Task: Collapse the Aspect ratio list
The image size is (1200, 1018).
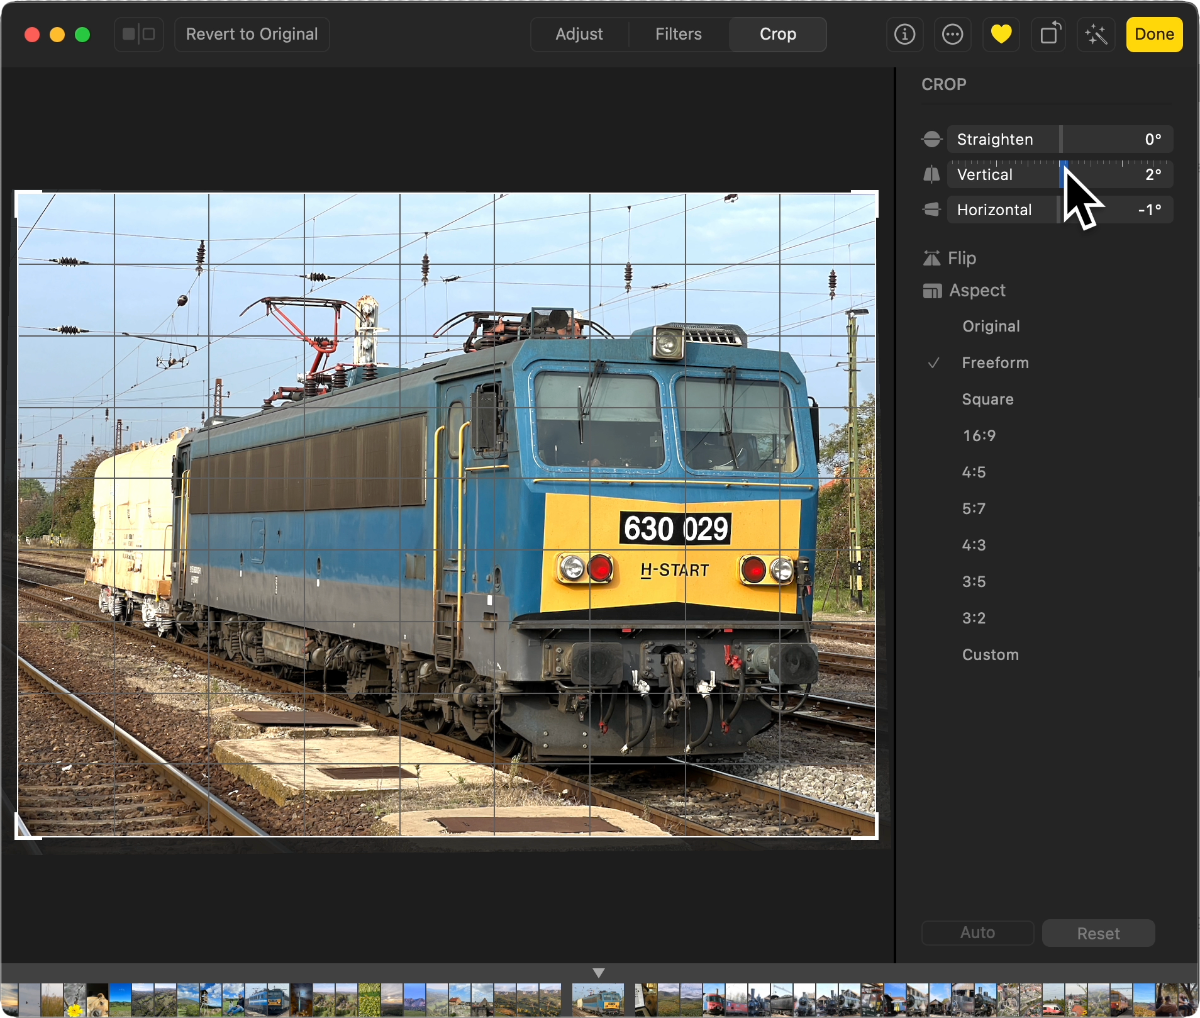Action: coord(964,290)
